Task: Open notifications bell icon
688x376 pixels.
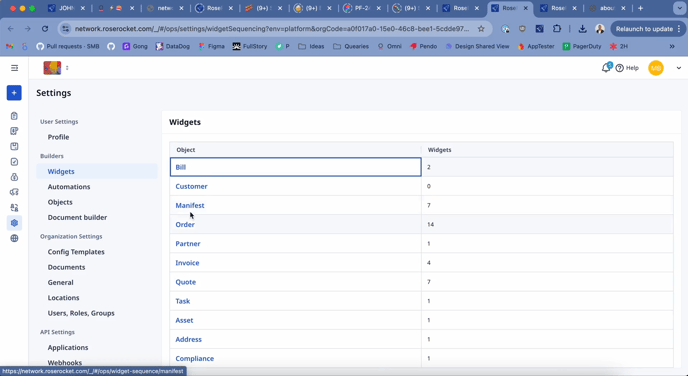Action: 606,68
